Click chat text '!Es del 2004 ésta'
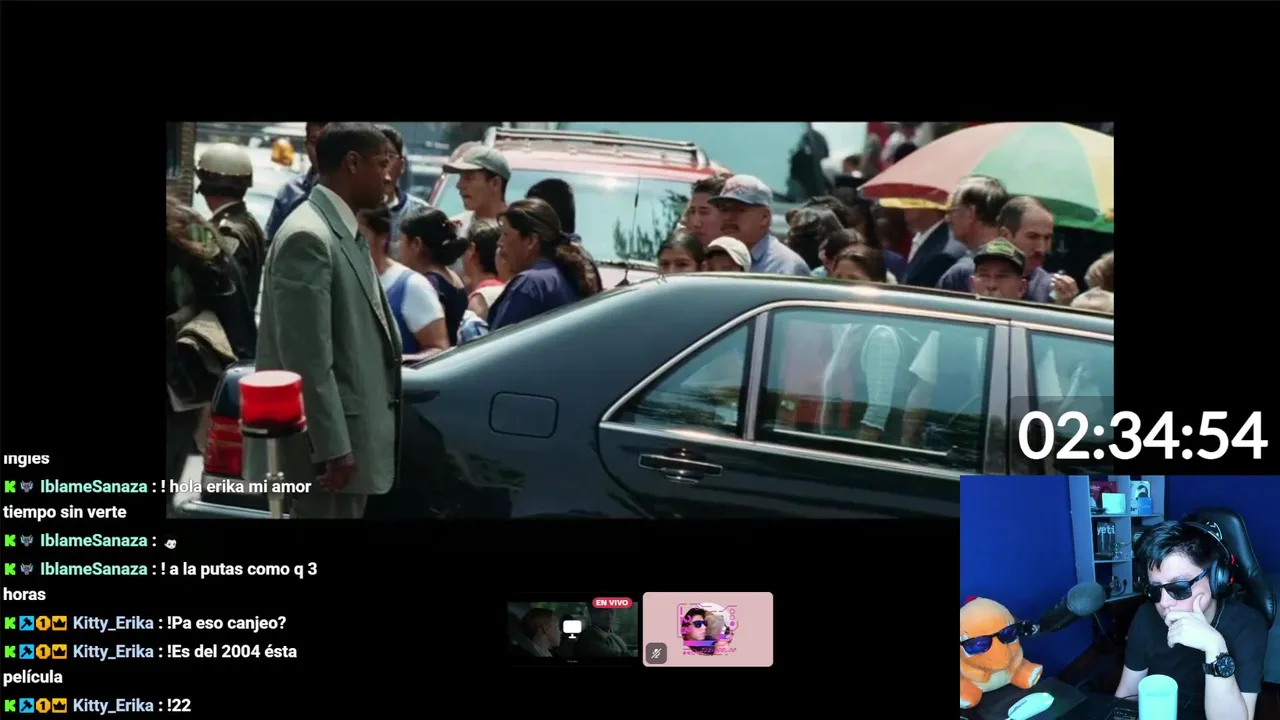The image size is (1280, 720). pyautogui.click(x=232, y=651)
